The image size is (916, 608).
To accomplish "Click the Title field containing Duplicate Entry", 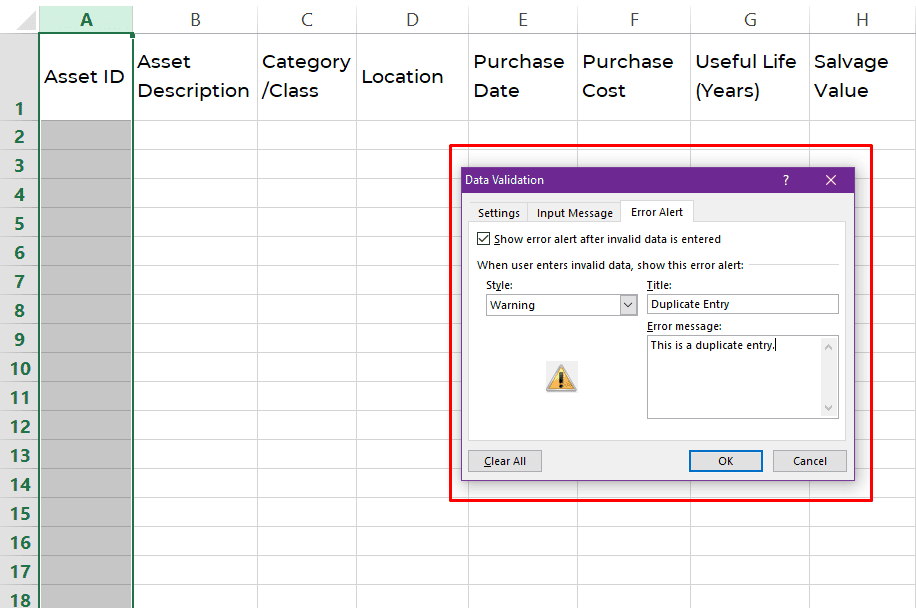I will click(742, 304).
